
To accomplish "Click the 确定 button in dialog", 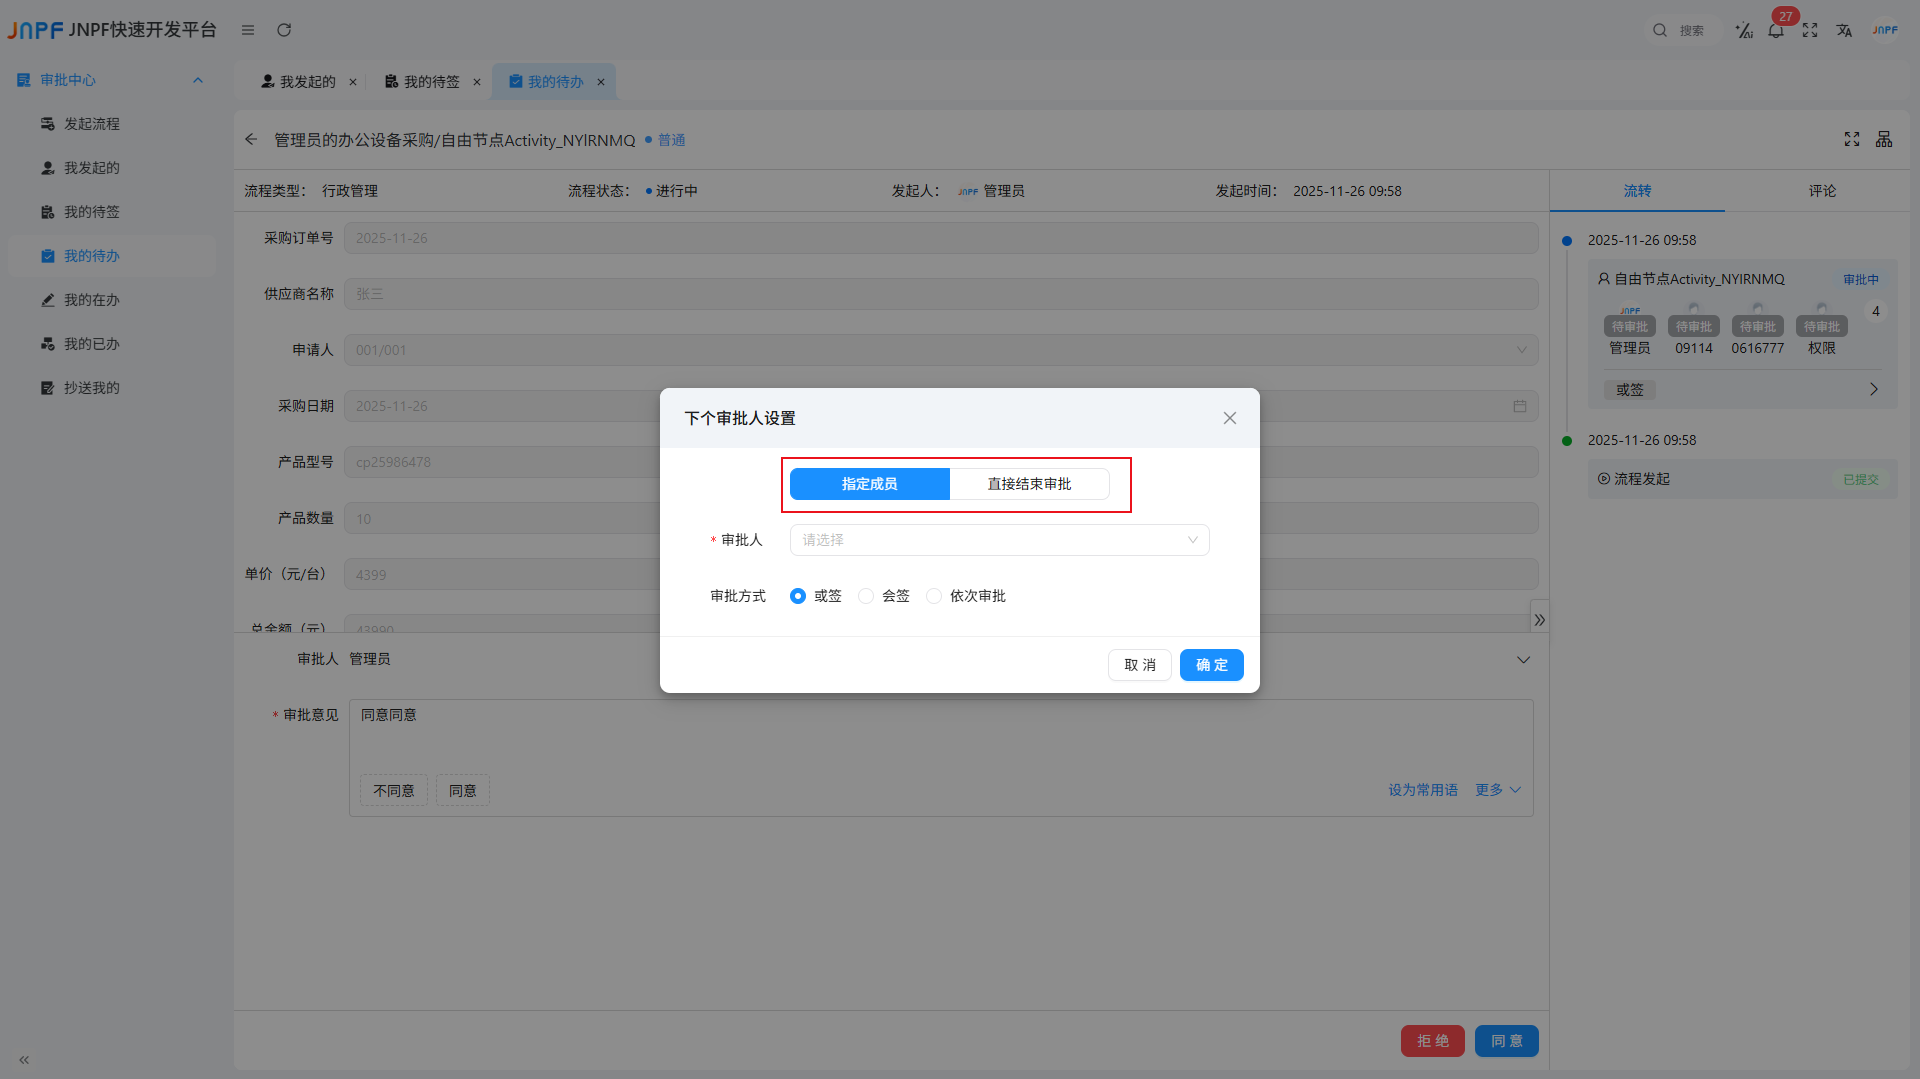I will (1211, 665).
